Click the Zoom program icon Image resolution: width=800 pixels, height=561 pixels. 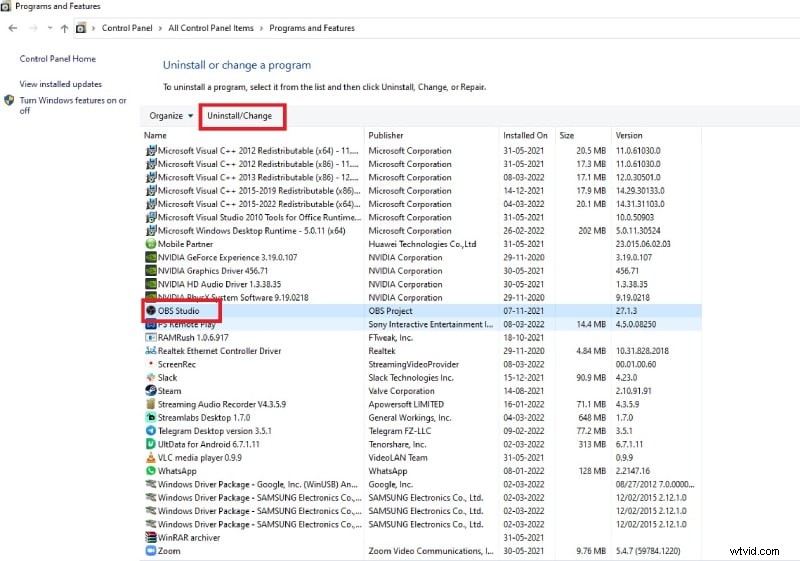pyautogui.click(x=150, y=550)
